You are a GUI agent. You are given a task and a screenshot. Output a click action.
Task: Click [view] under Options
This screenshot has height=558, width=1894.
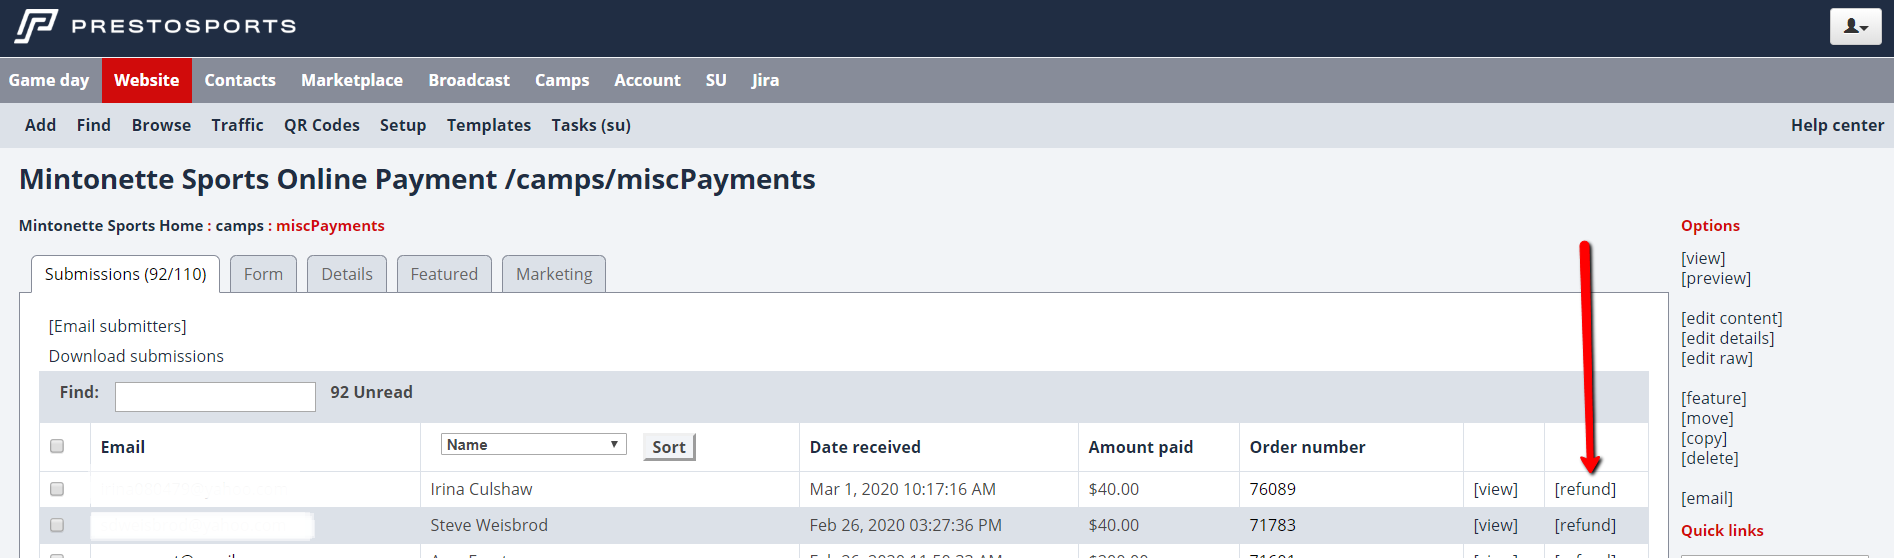(1703, 258)
